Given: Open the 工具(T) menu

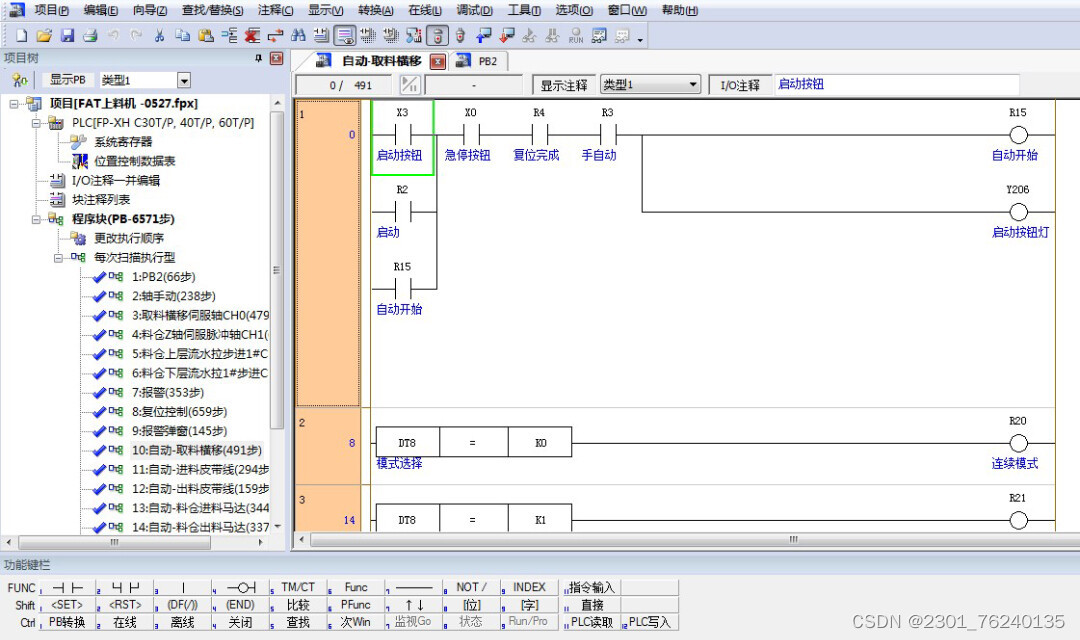Looking at the screenshot, I should pos(524,10).
